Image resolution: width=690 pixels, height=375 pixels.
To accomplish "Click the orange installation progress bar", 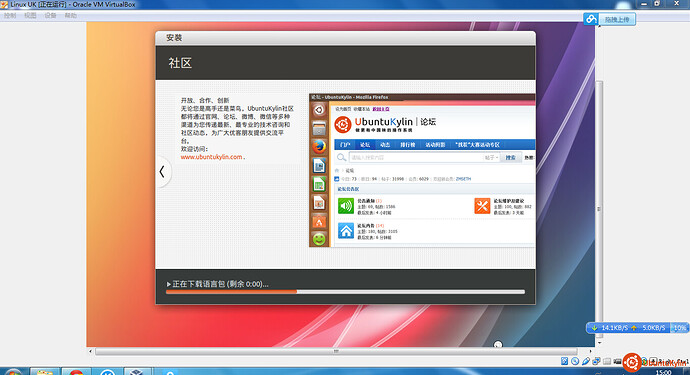I will tap(345, 292).
